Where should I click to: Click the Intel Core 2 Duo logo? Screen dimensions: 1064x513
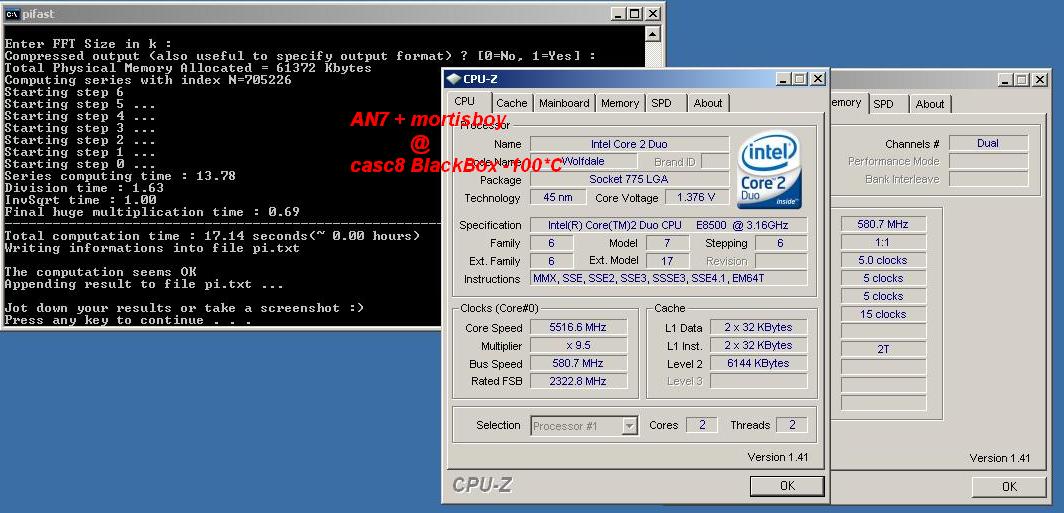click(x=770, y=170)
